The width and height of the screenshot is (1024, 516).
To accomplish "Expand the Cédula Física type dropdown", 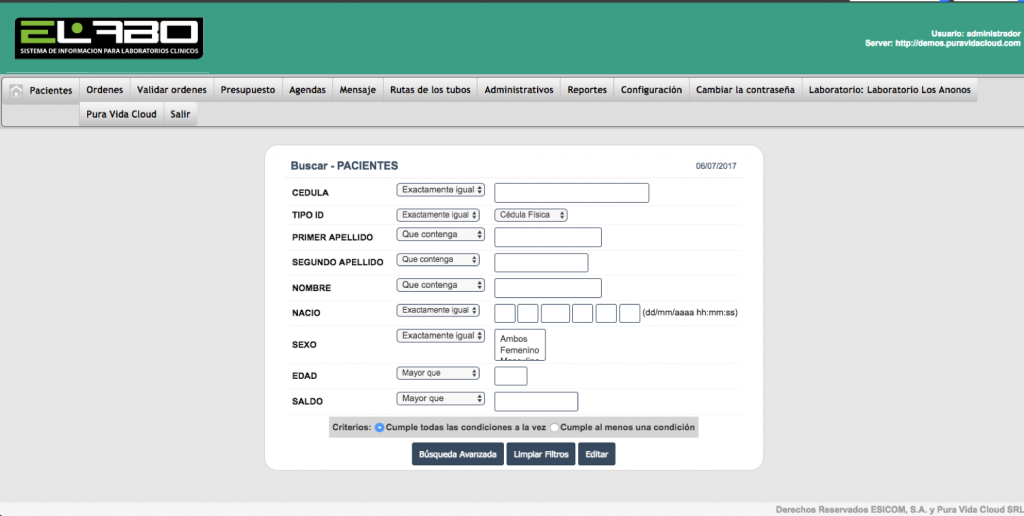I will click(x=530, y=215).
